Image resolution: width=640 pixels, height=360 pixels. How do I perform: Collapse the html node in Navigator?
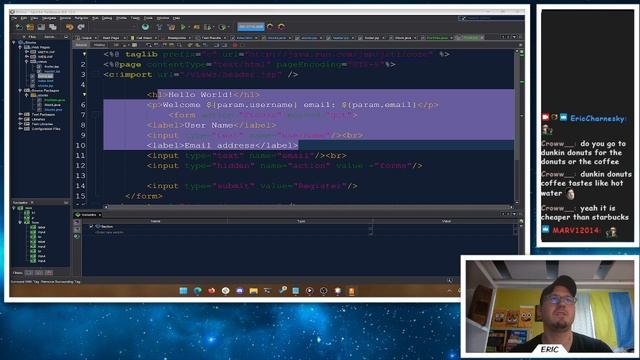pyautogui.click(x=14, y=208)
